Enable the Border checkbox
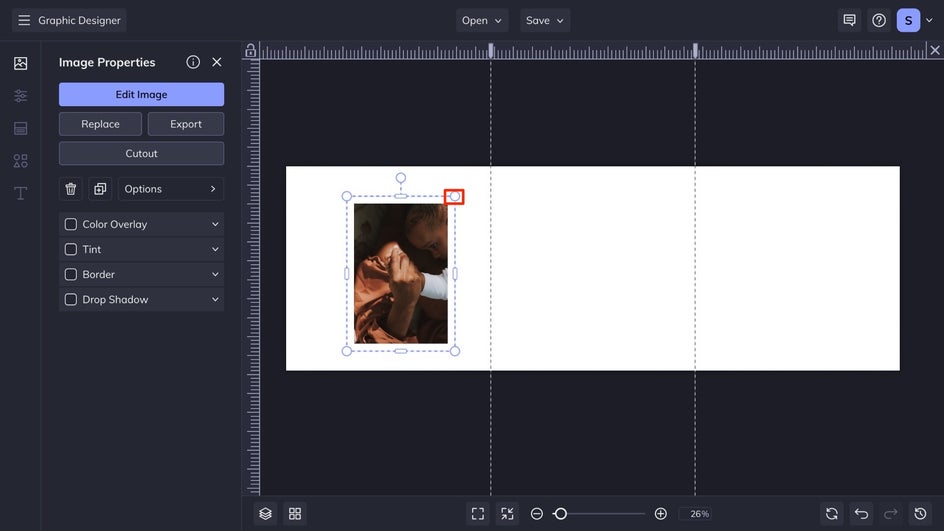944x531 pixels. click(x=70, y=275)
